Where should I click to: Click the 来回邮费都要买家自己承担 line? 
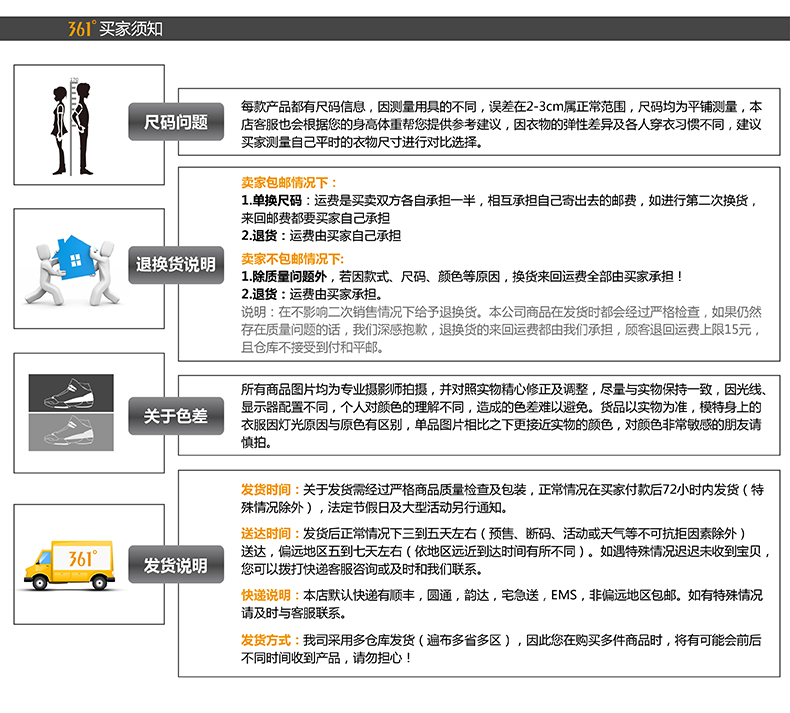pos(315,218)
